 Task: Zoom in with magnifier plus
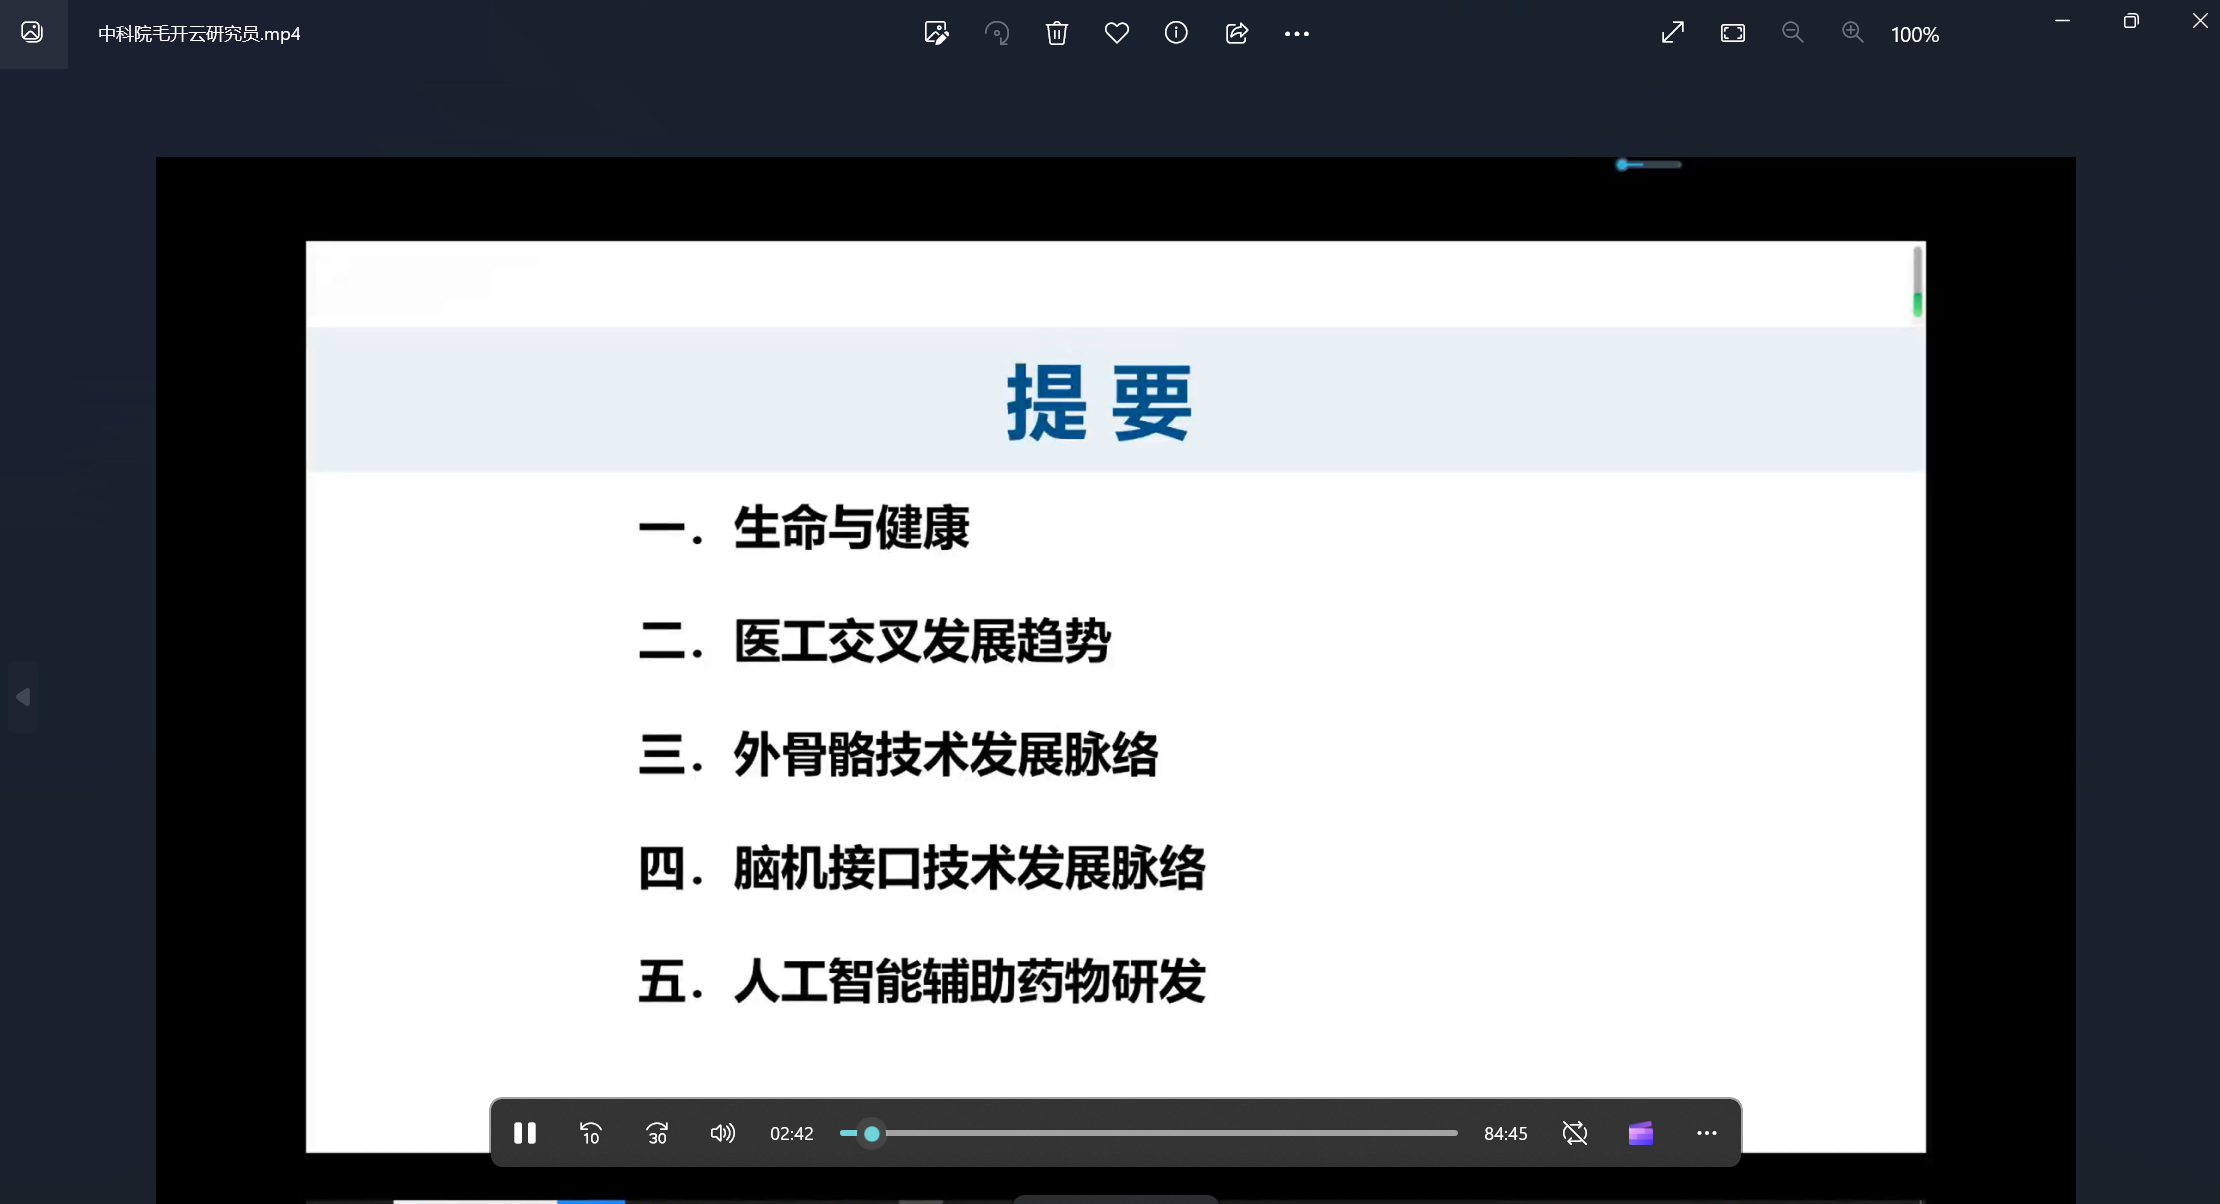[1853, 33]
